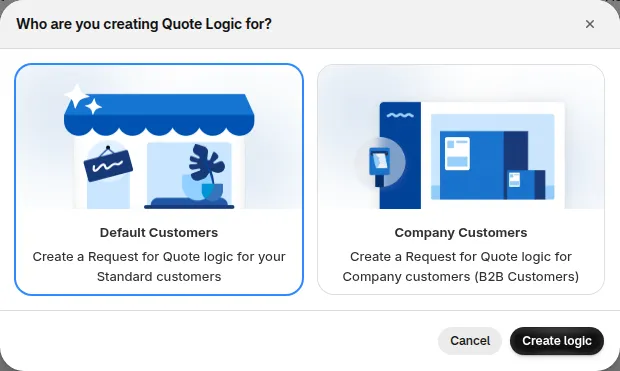Click the 'Default Customers' heading text
The image size is (620, 371).
coord(159,233)
